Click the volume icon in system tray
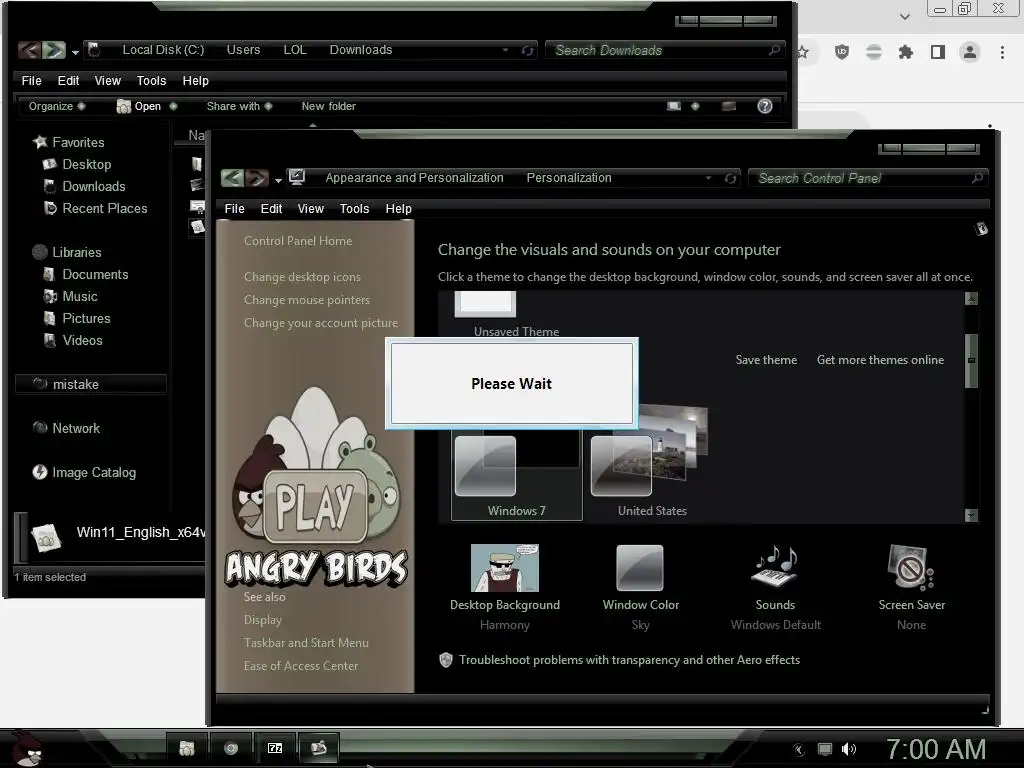Screen dimensions: 1024x768 [x=849, y=749]
